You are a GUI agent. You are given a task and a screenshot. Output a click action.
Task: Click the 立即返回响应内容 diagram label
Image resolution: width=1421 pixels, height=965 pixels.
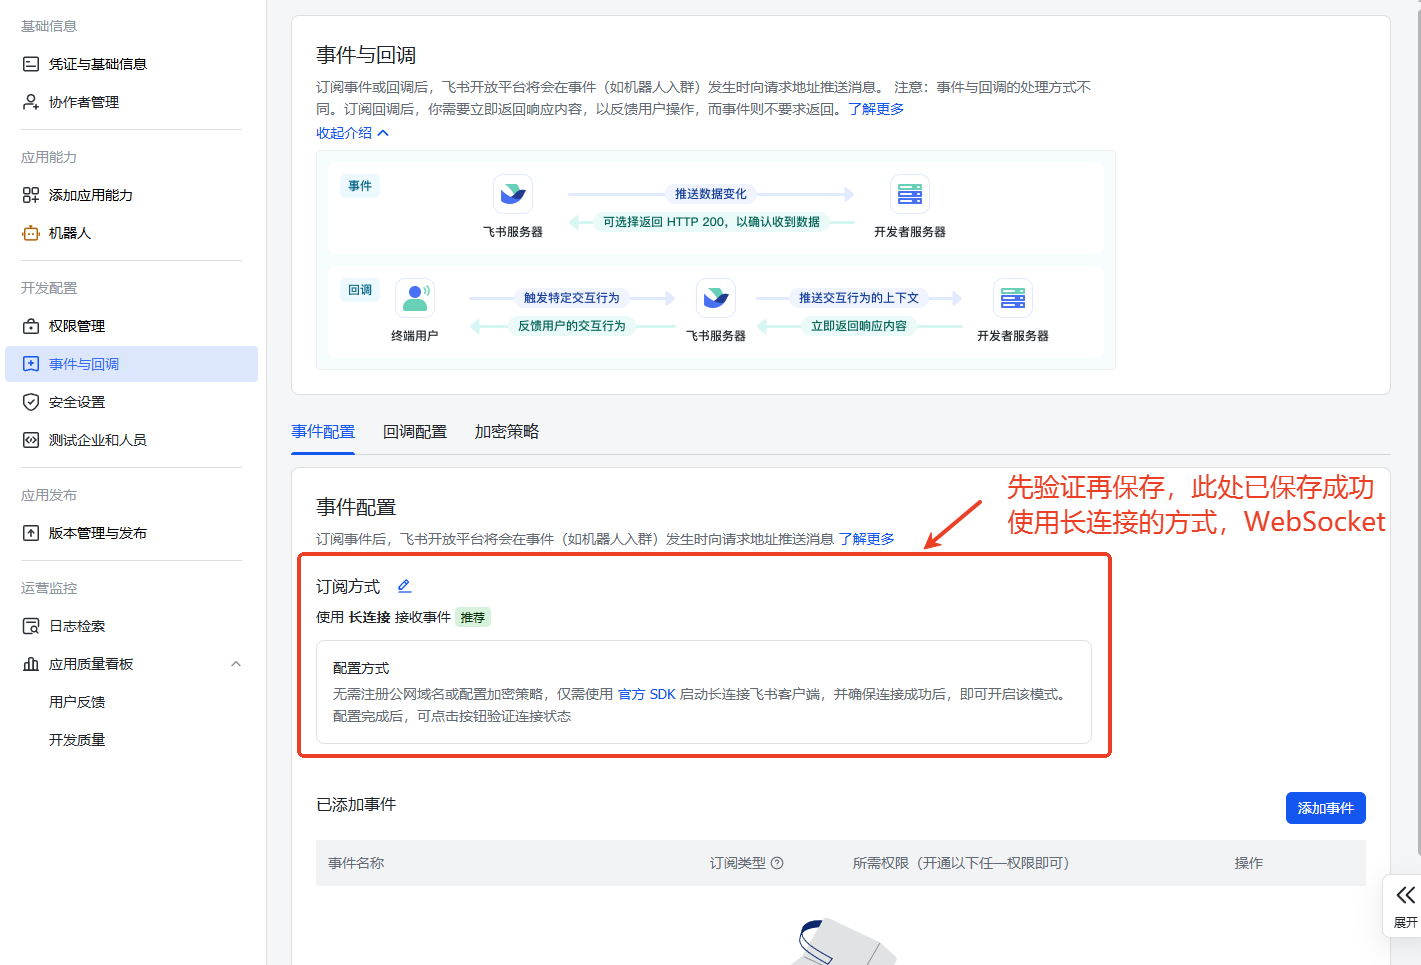pos(859,326)
